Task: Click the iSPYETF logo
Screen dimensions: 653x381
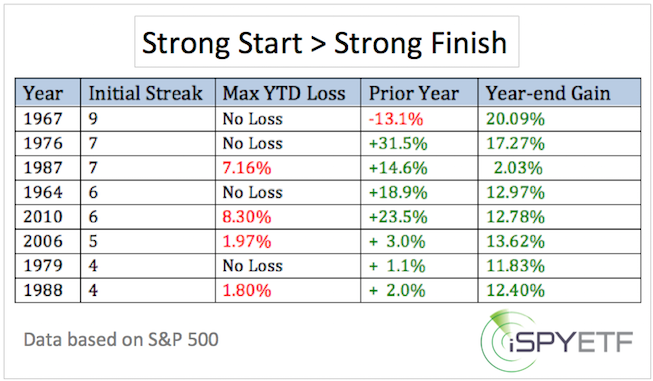Action: [557, 341]
